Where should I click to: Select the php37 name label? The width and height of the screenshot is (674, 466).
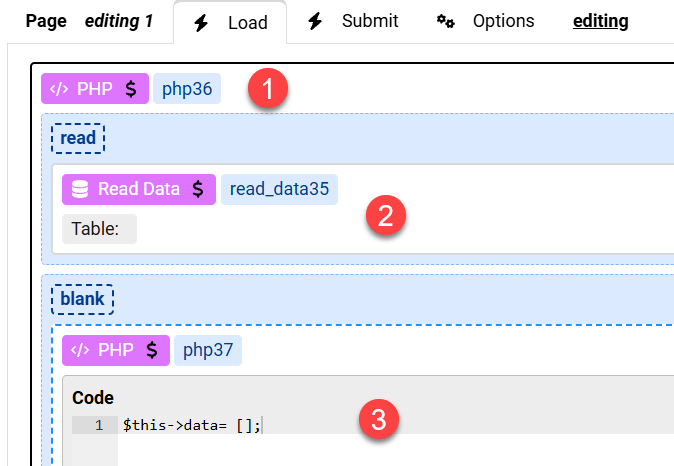point(208,350)
